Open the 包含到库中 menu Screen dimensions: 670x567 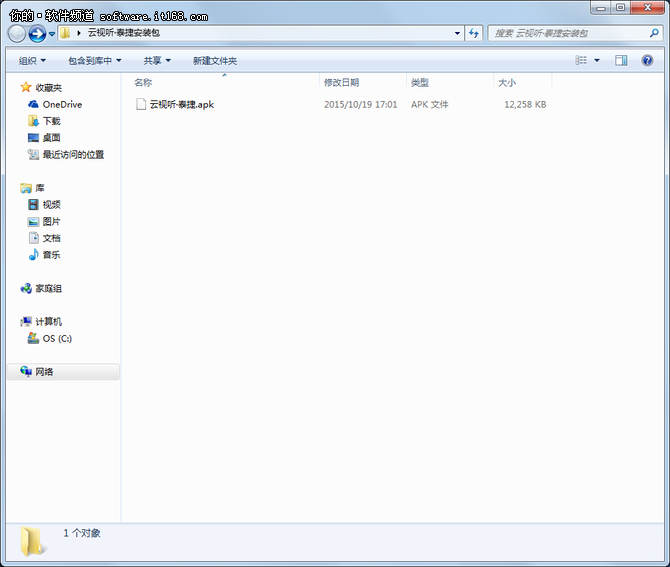coord(95,61)
